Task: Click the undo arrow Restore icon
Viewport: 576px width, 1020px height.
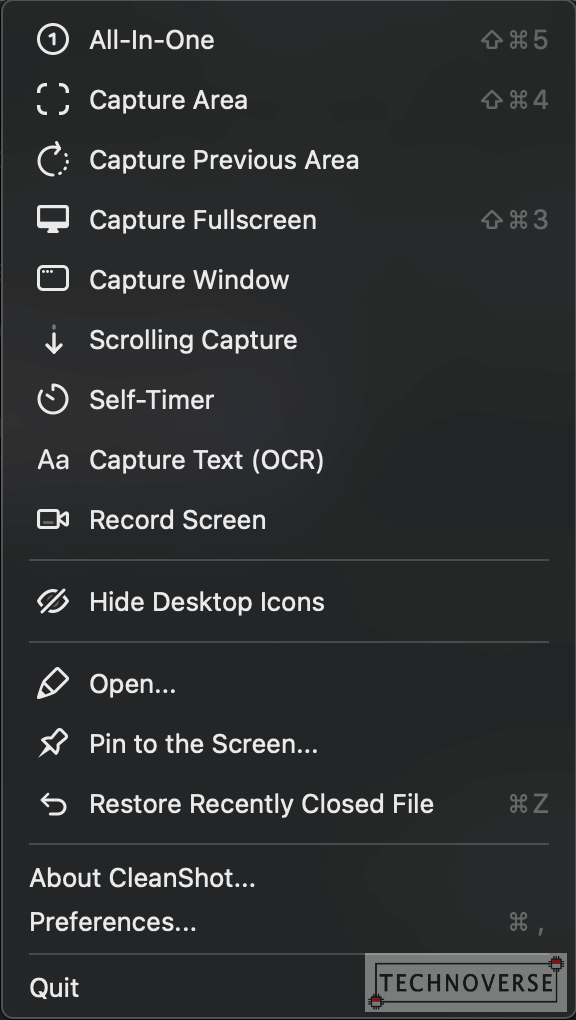Action: (53, 805)
